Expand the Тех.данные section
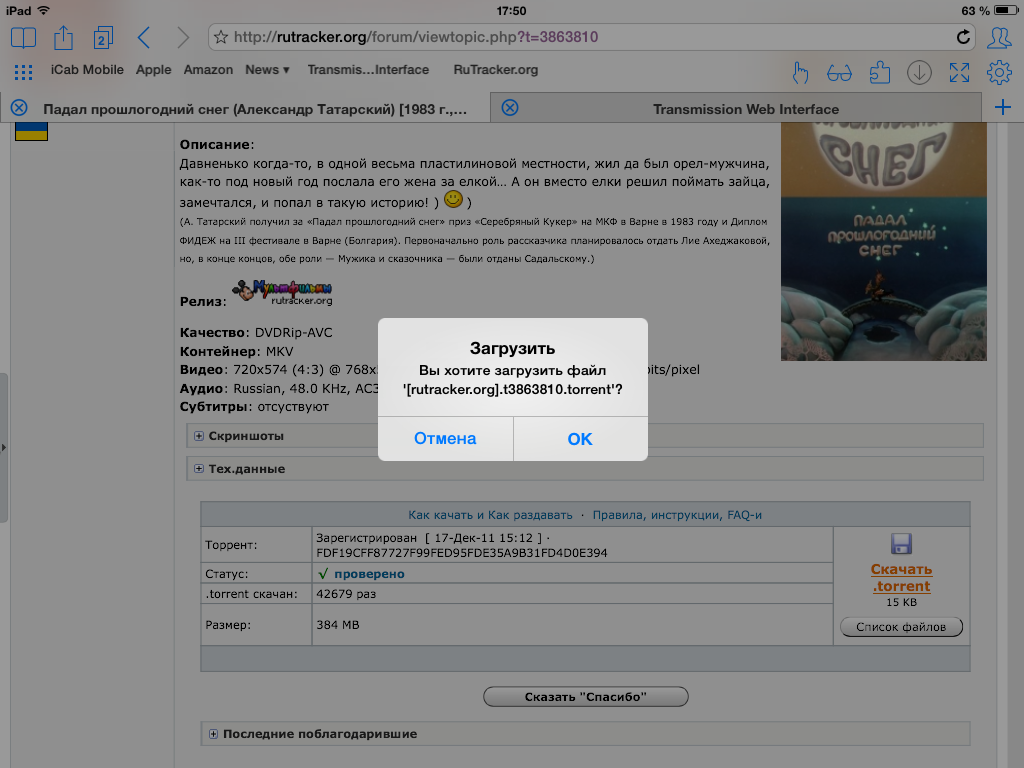1024x768 pixels. (x=584, y=469)
